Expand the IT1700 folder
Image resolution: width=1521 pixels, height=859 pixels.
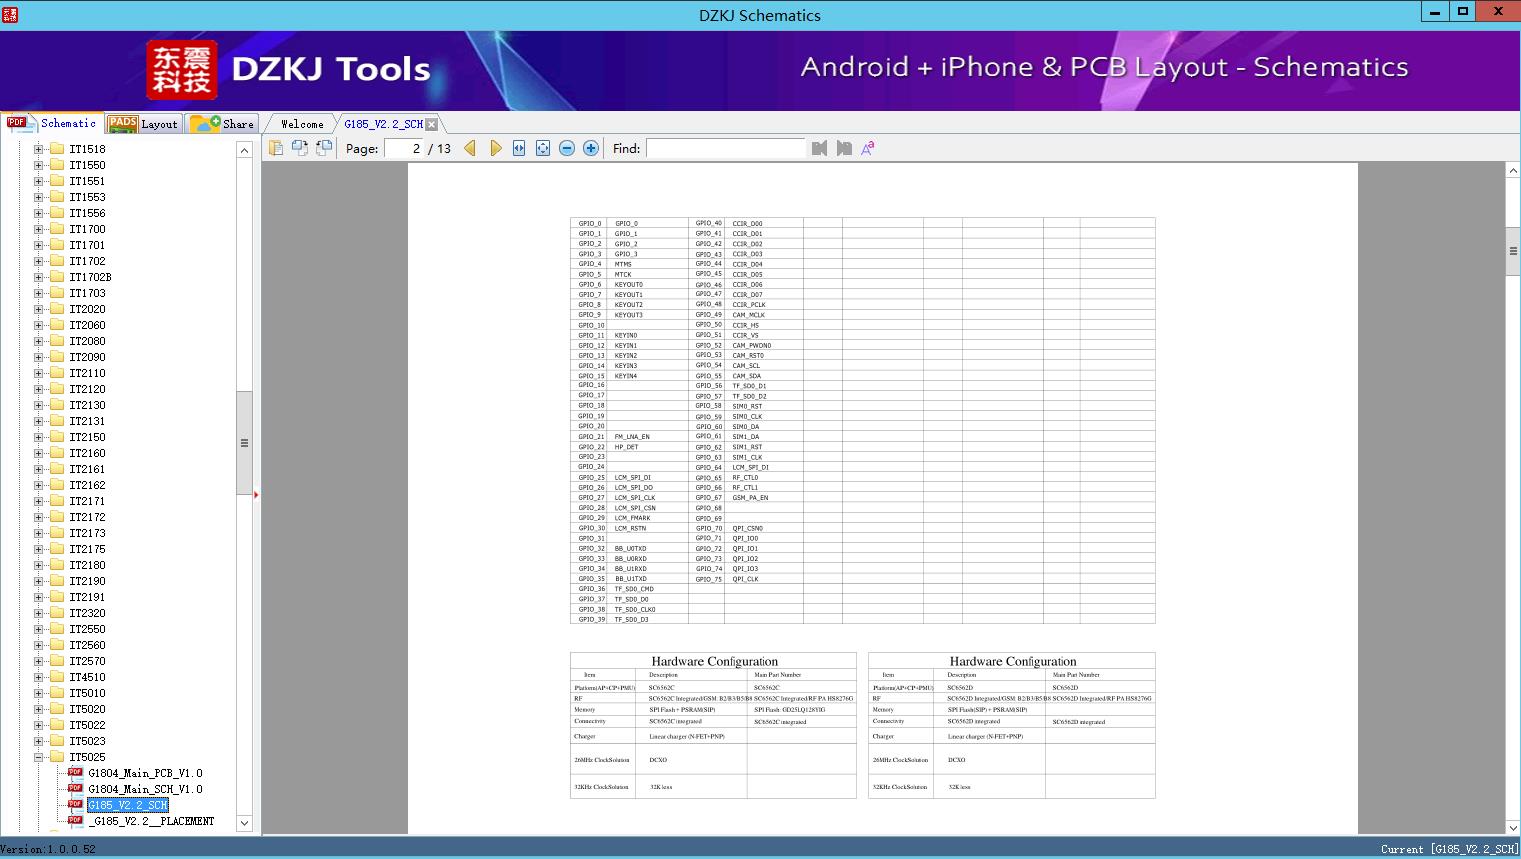click(38, 229)
